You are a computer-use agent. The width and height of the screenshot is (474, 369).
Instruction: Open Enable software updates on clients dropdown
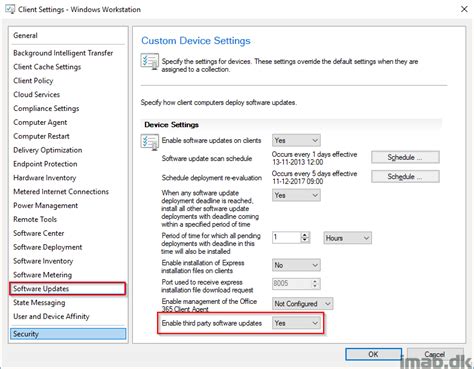296,141
